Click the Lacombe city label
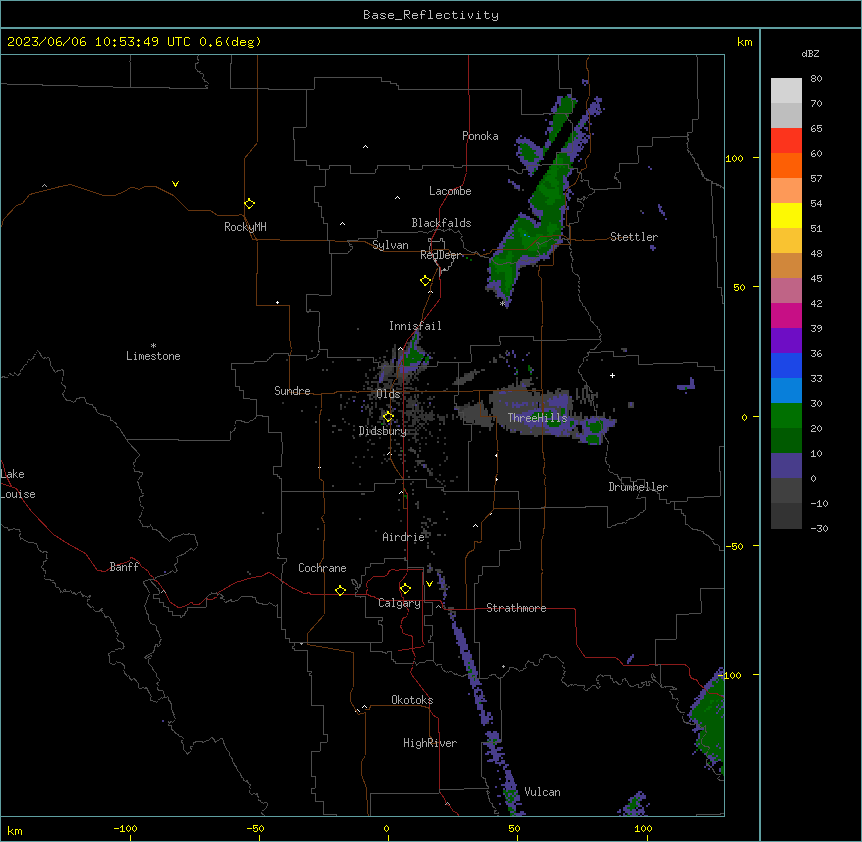Screen dimensions: 862x842 pyautogui.click(x=450, y=191)
